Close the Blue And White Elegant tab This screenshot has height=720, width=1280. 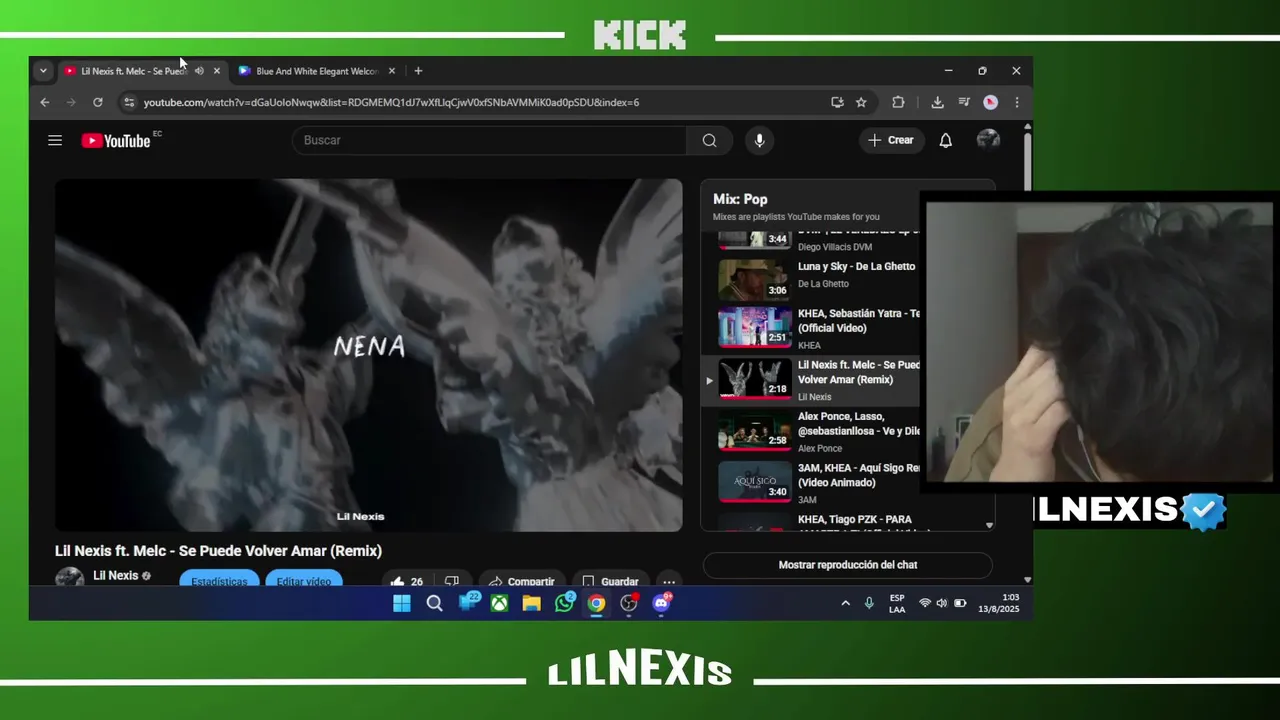(x=392, y=71)
